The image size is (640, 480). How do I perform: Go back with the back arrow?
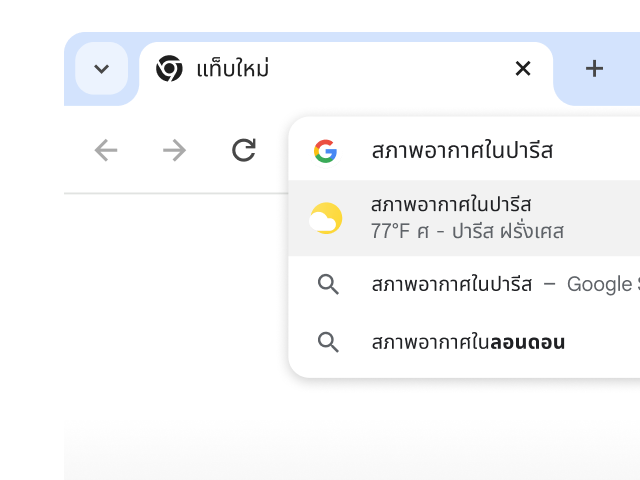click(106, 150)
